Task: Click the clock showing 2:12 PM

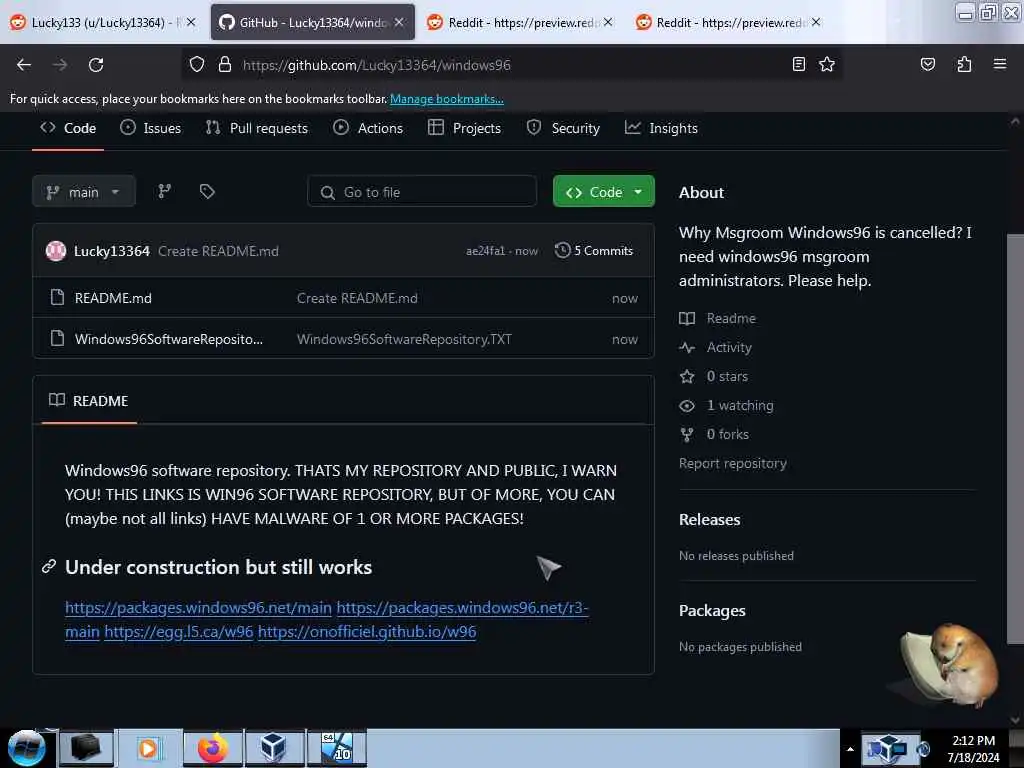Action: click(x=973, y=741)
